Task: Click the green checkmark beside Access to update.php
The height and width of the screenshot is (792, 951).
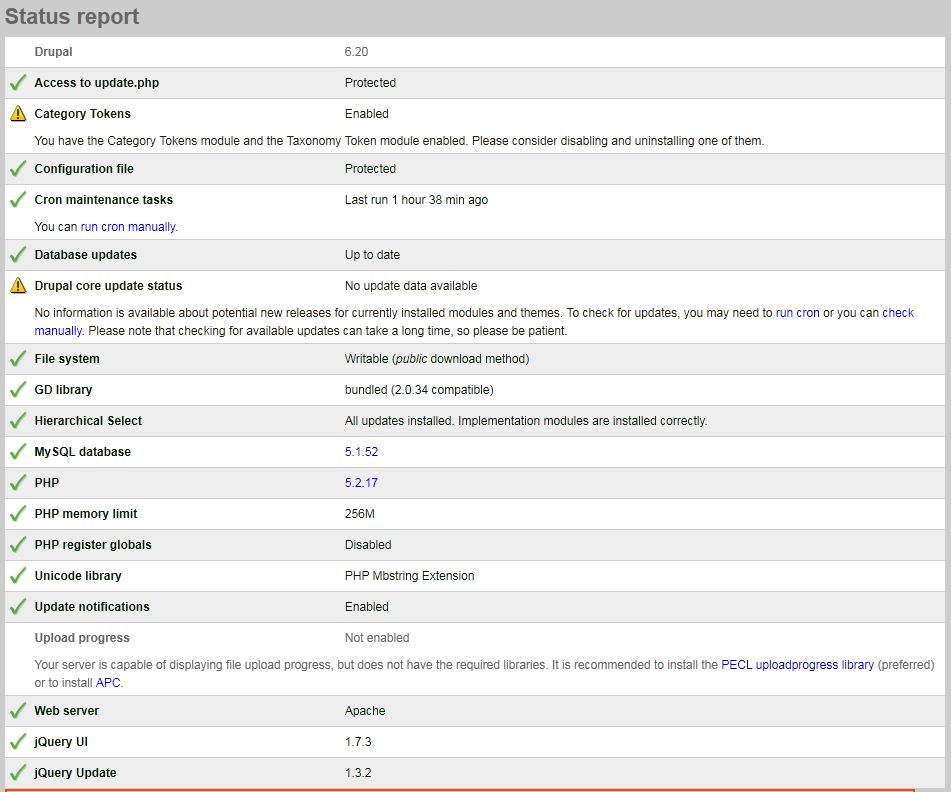Action: [x=17, y=83]
